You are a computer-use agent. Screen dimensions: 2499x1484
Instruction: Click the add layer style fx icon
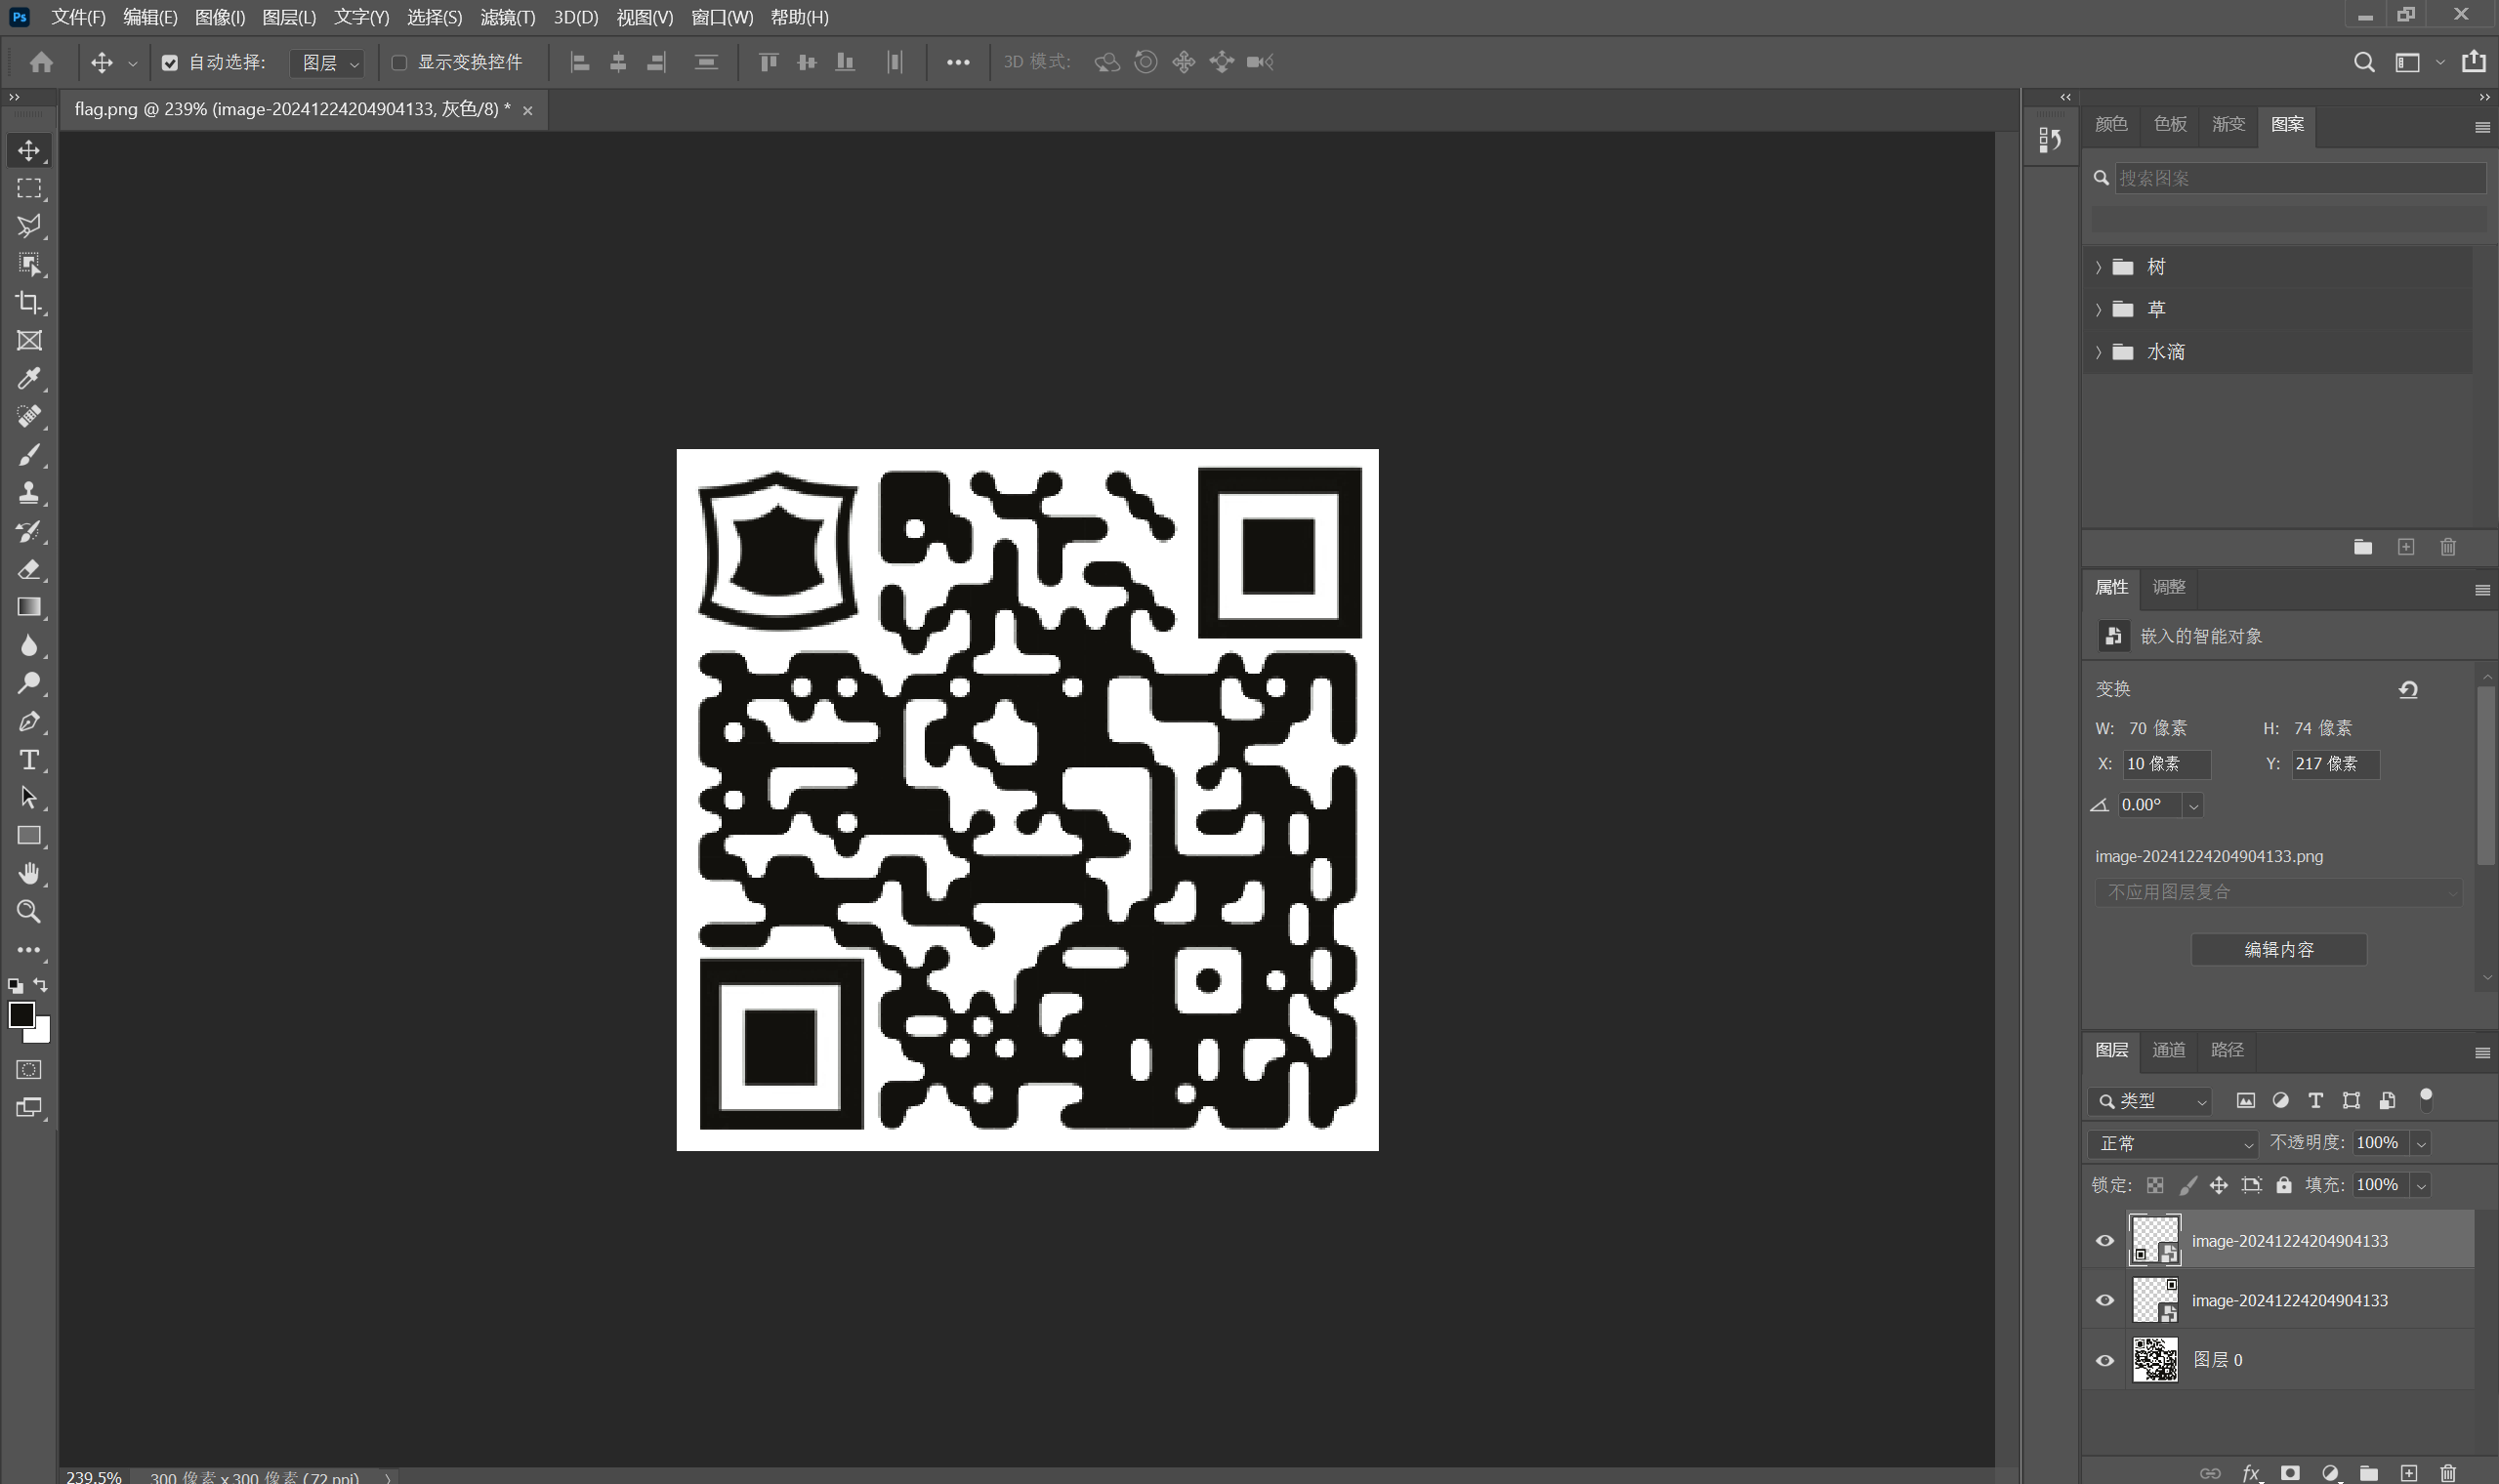click(2251, 1472)
